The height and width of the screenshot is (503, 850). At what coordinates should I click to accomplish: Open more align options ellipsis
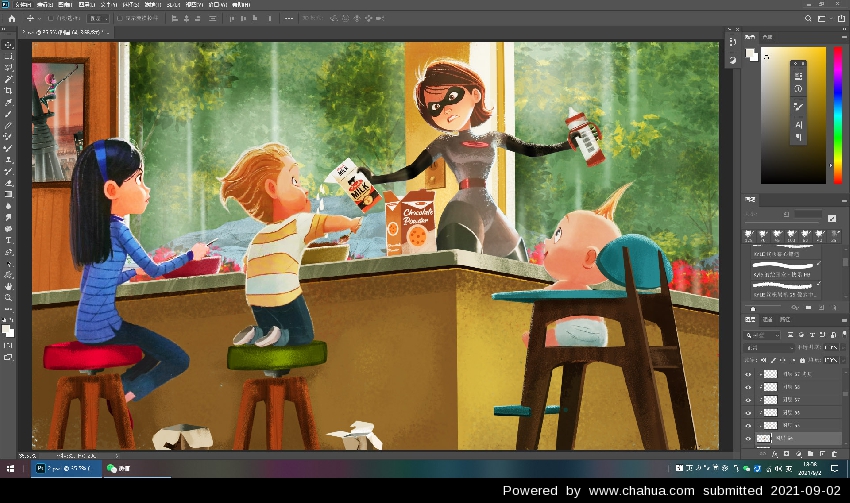pyautogui.click(x=288, y=18)
